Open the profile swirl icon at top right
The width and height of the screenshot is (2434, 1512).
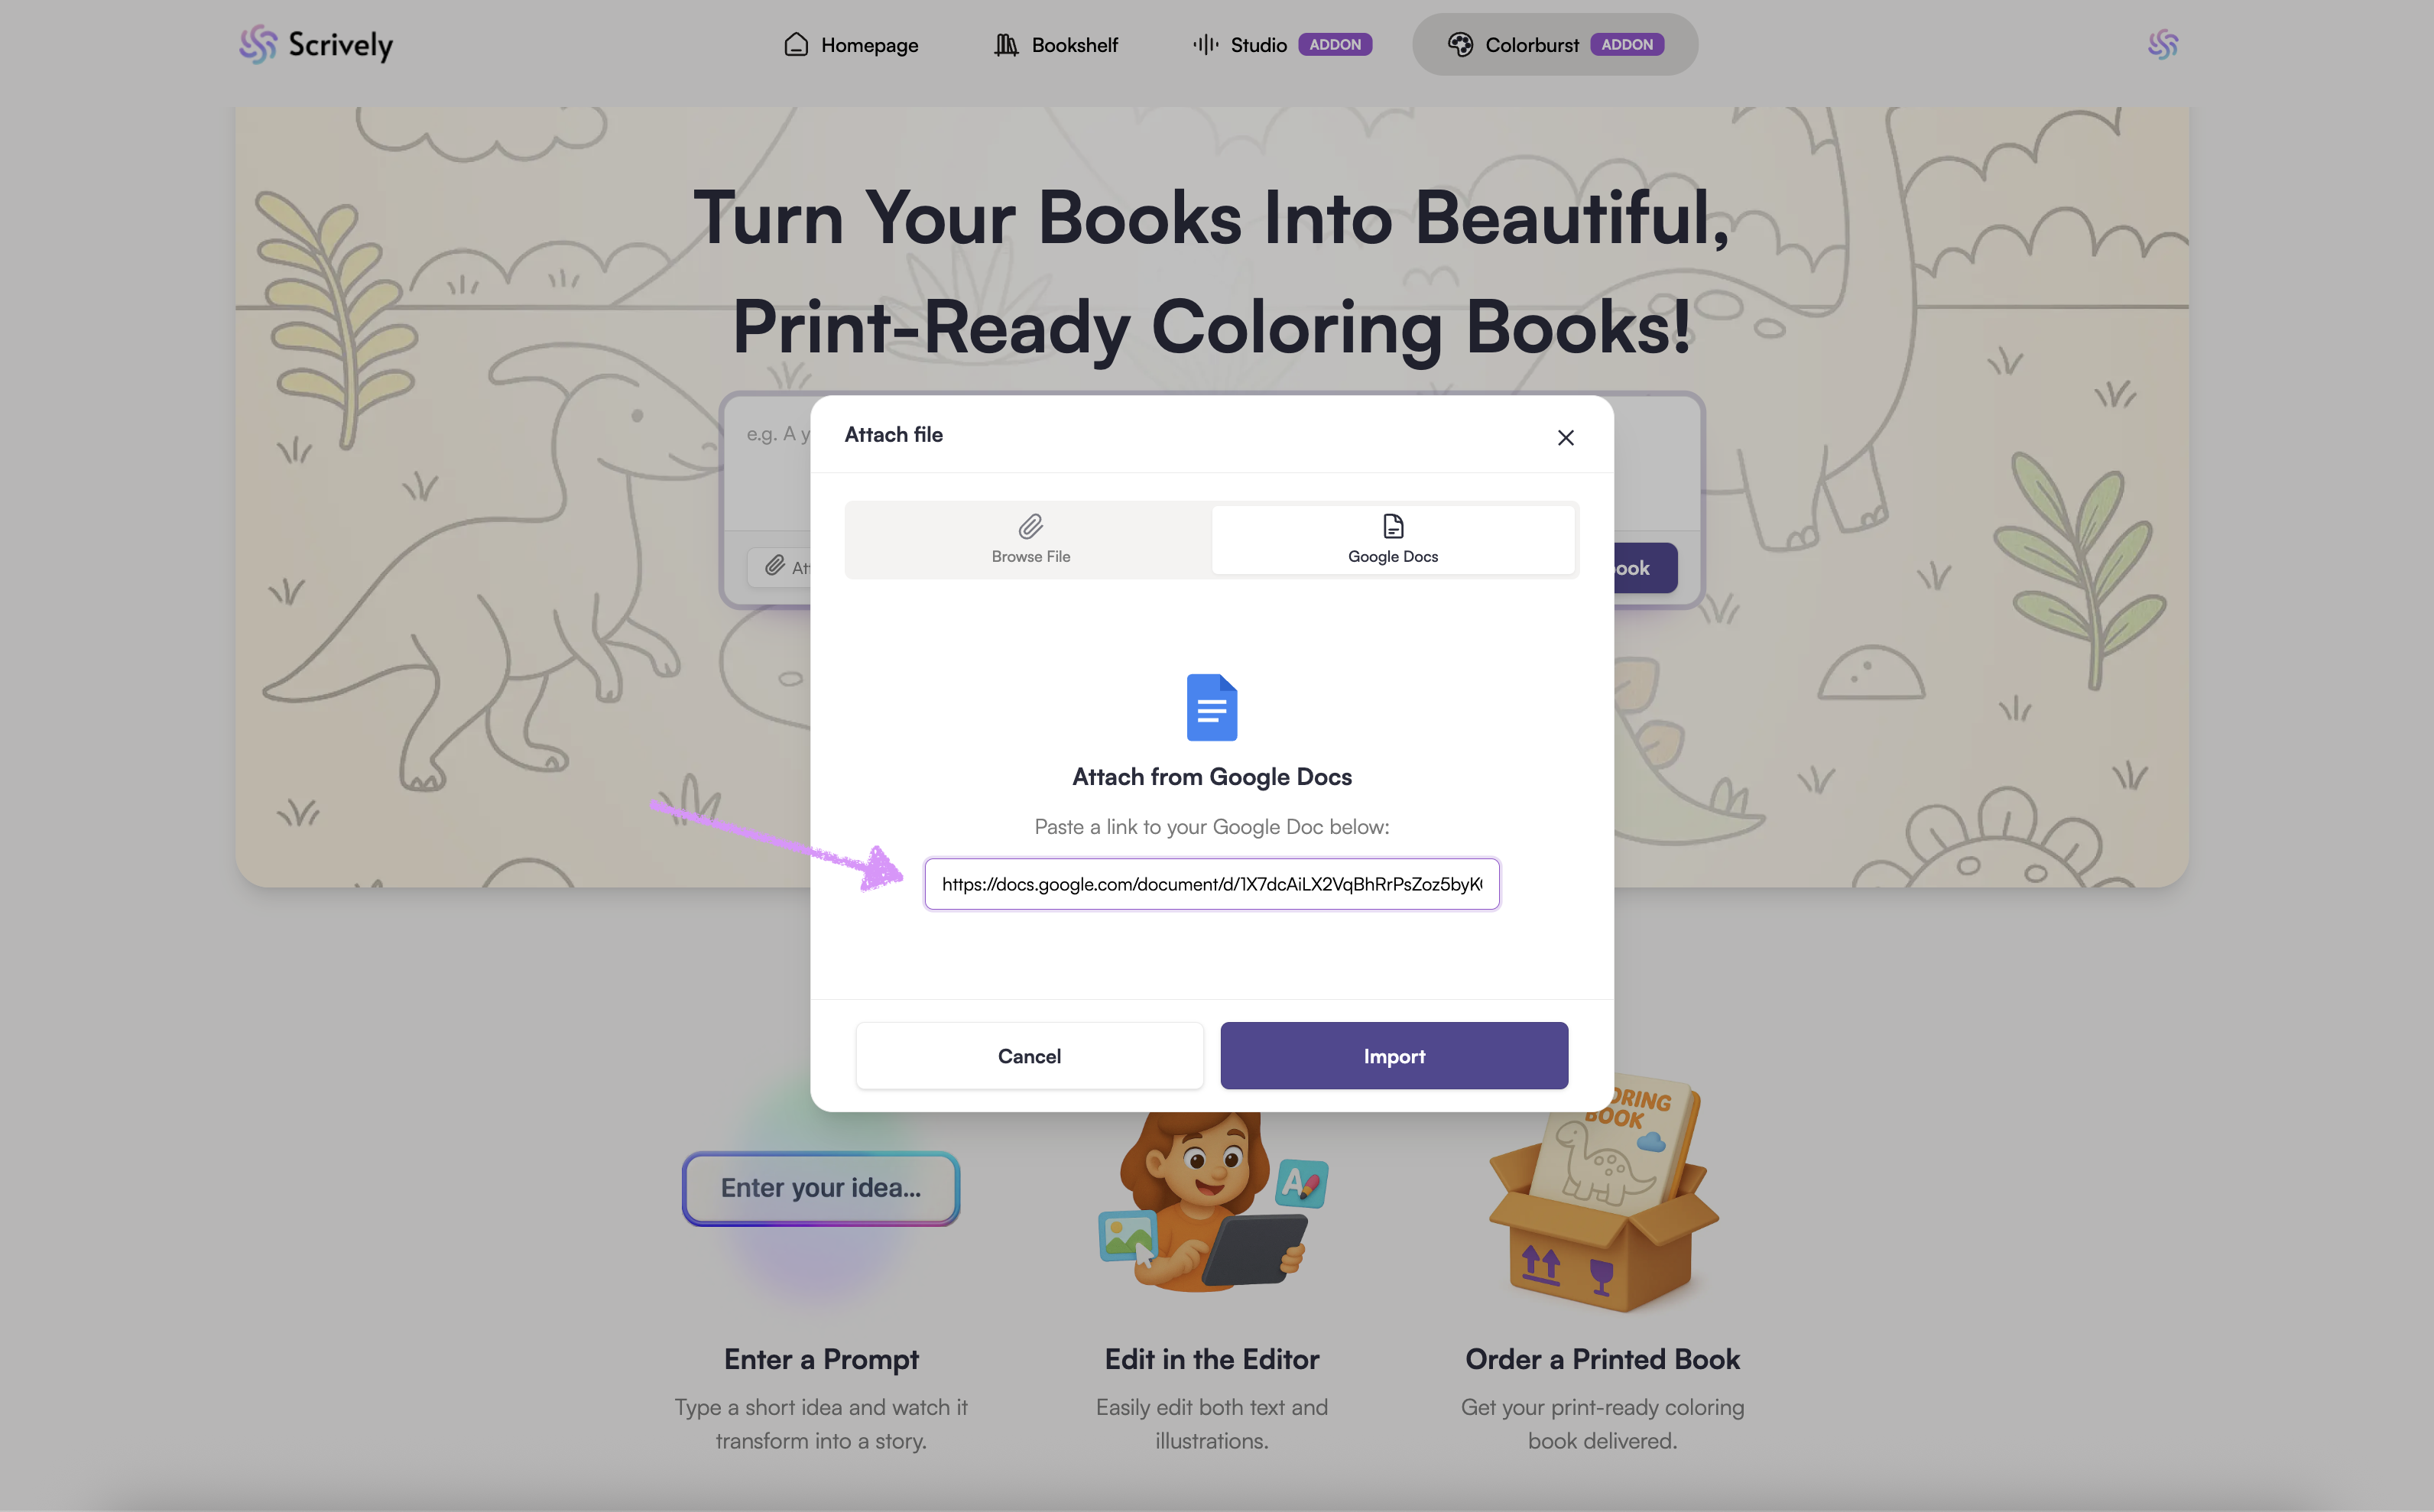tap(2163, 45)
